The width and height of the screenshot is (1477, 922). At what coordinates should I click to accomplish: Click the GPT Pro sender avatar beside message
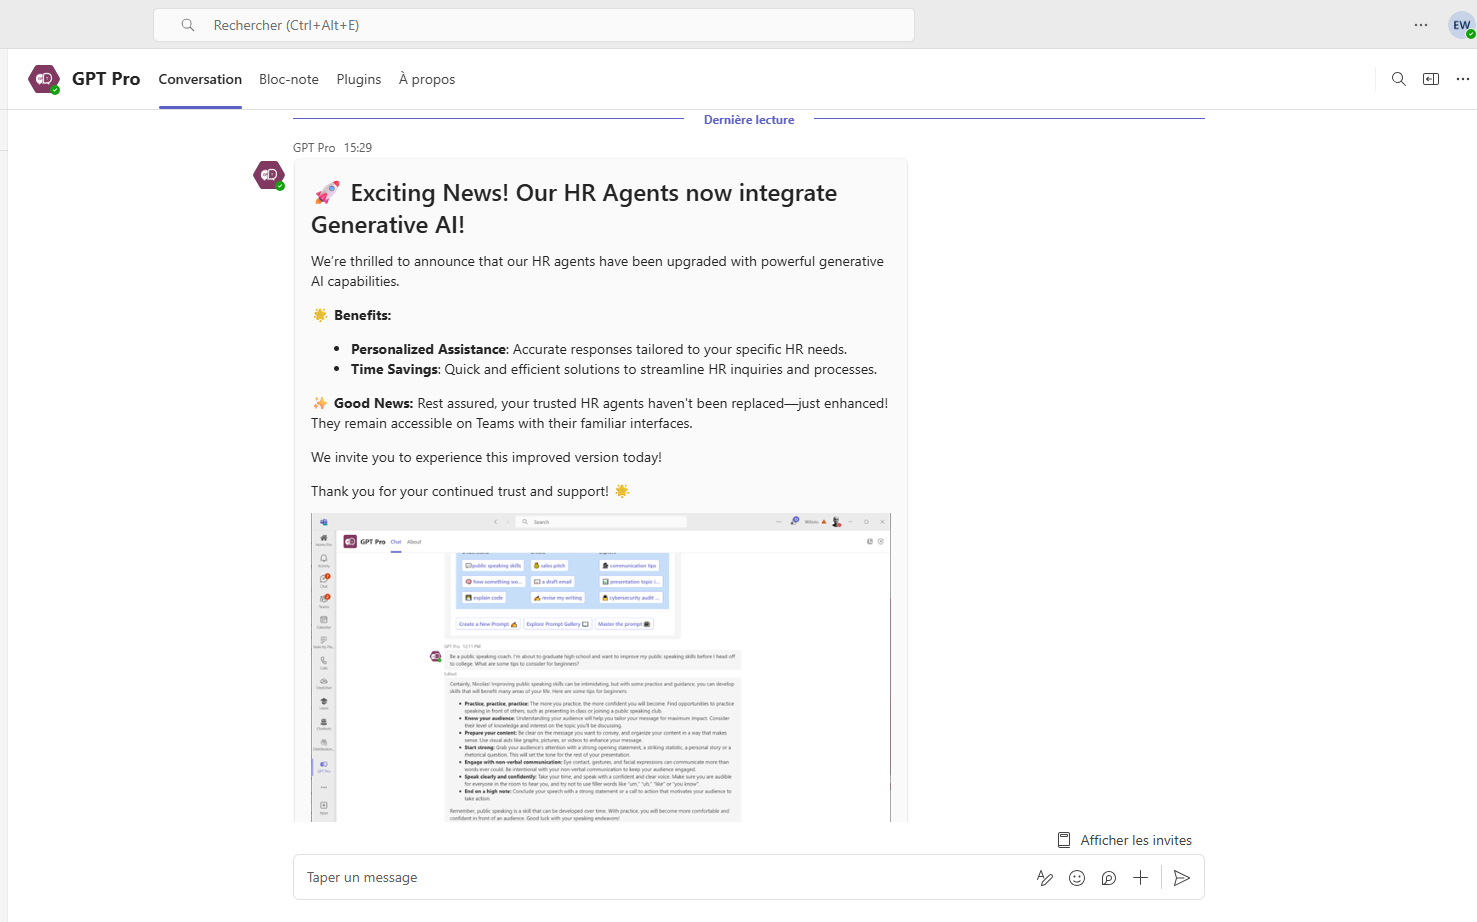(x=269, y=175)
